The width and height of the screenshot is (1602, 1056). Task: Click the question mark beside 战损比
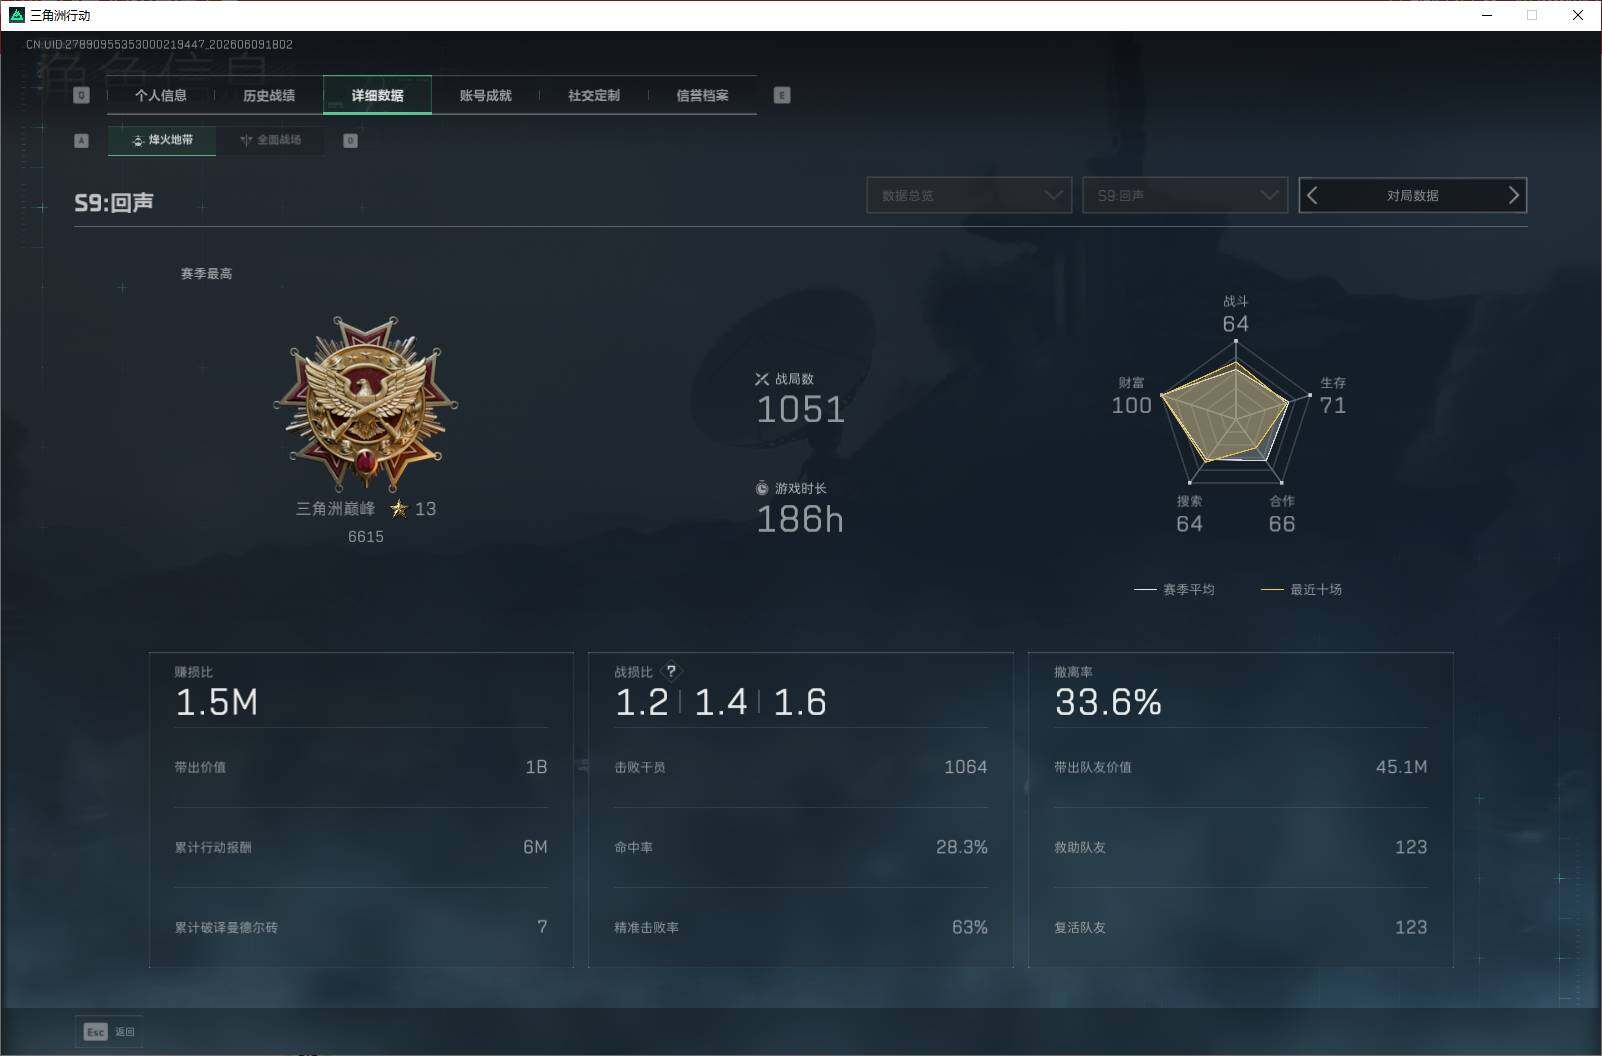pyautogui.click(x=671, y=671)
